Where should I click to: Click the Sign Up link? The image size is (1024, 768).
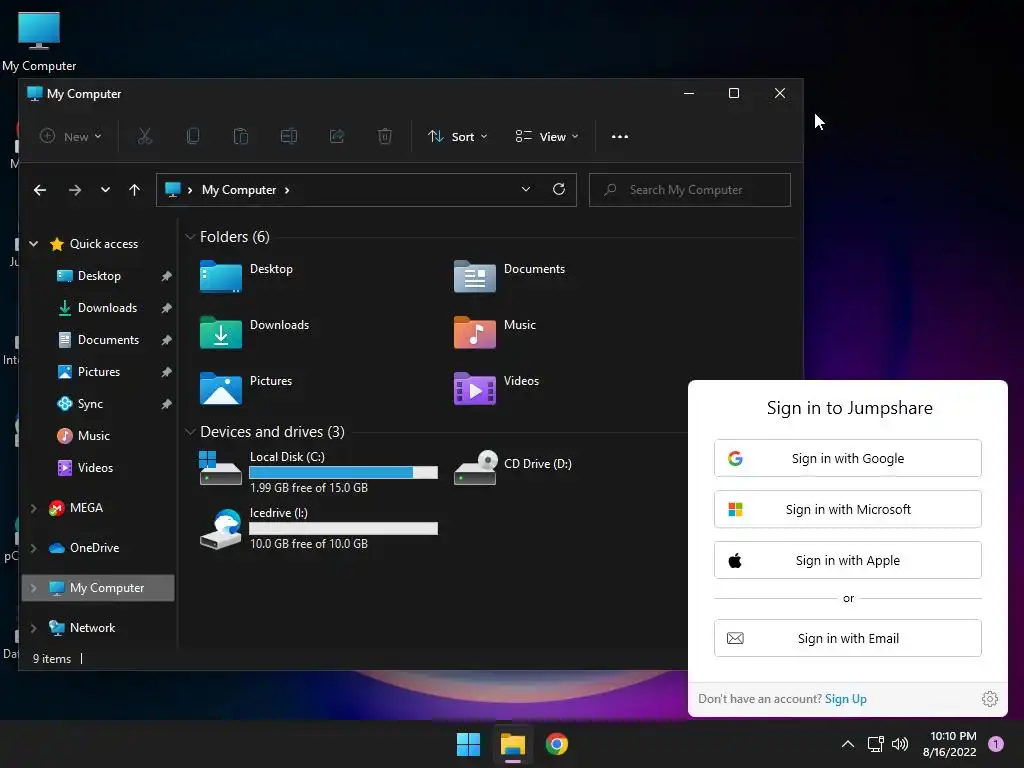tap(846, 699)
